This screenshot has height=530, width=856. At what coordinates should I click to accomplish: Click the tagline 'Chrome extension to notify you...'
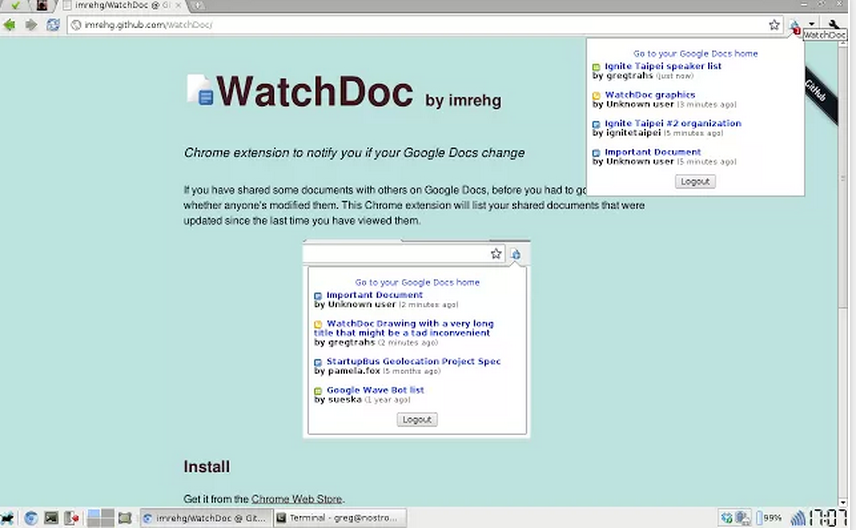354,153
